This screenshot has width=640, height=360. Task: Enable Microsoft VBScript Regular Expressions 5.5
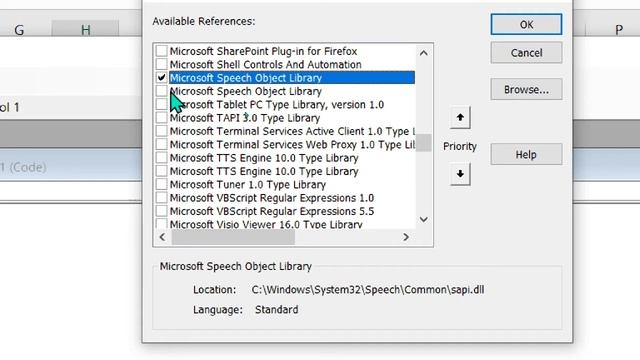162,211
